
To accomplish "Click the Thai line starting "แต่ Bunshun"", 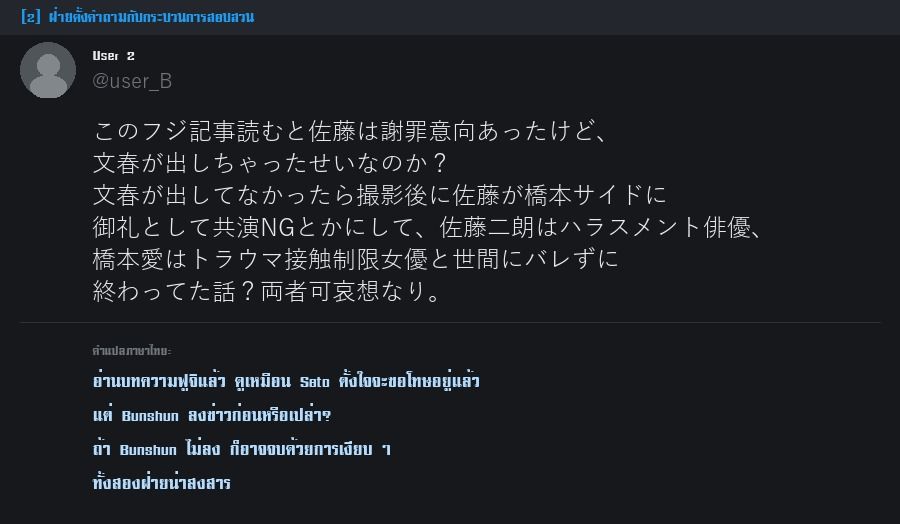I will click(x=212, y=414).
